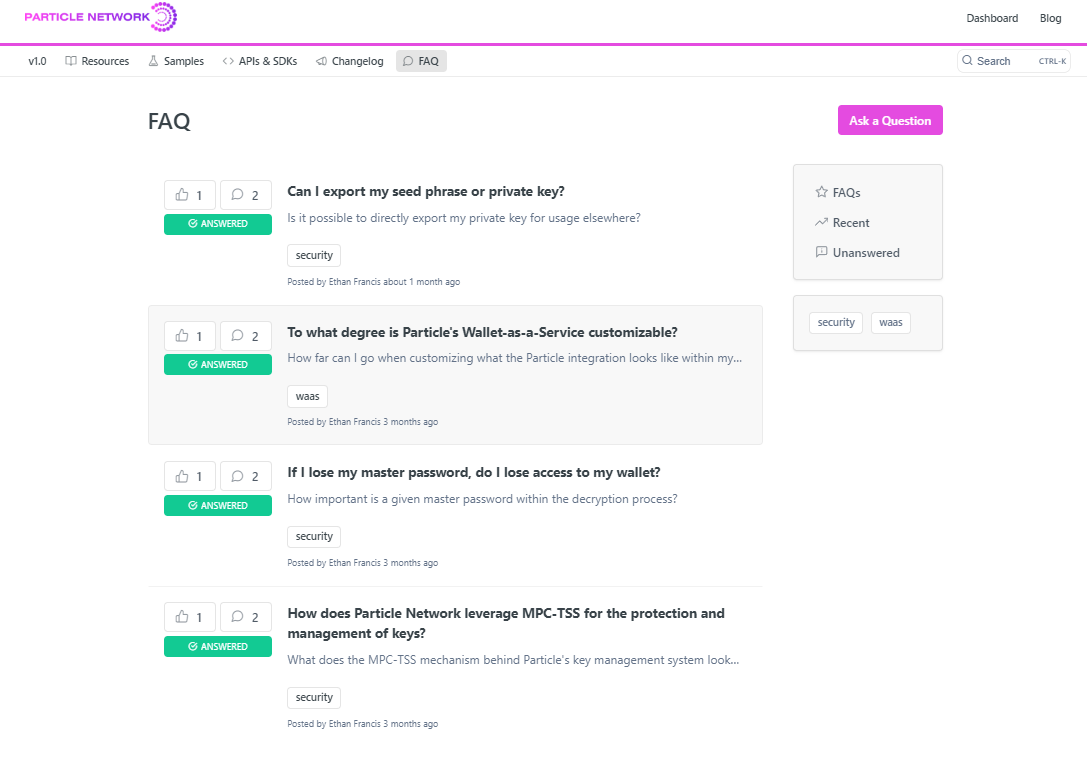Go to the Dashboard menu item
Screen dimensions: 1087x765
click(992, 18)
